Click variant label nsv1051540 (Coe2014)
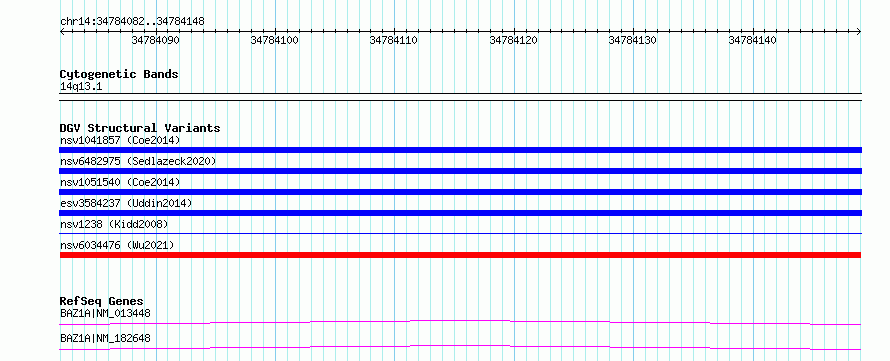This screenshot has width=890, height=361. pos(120,182)
